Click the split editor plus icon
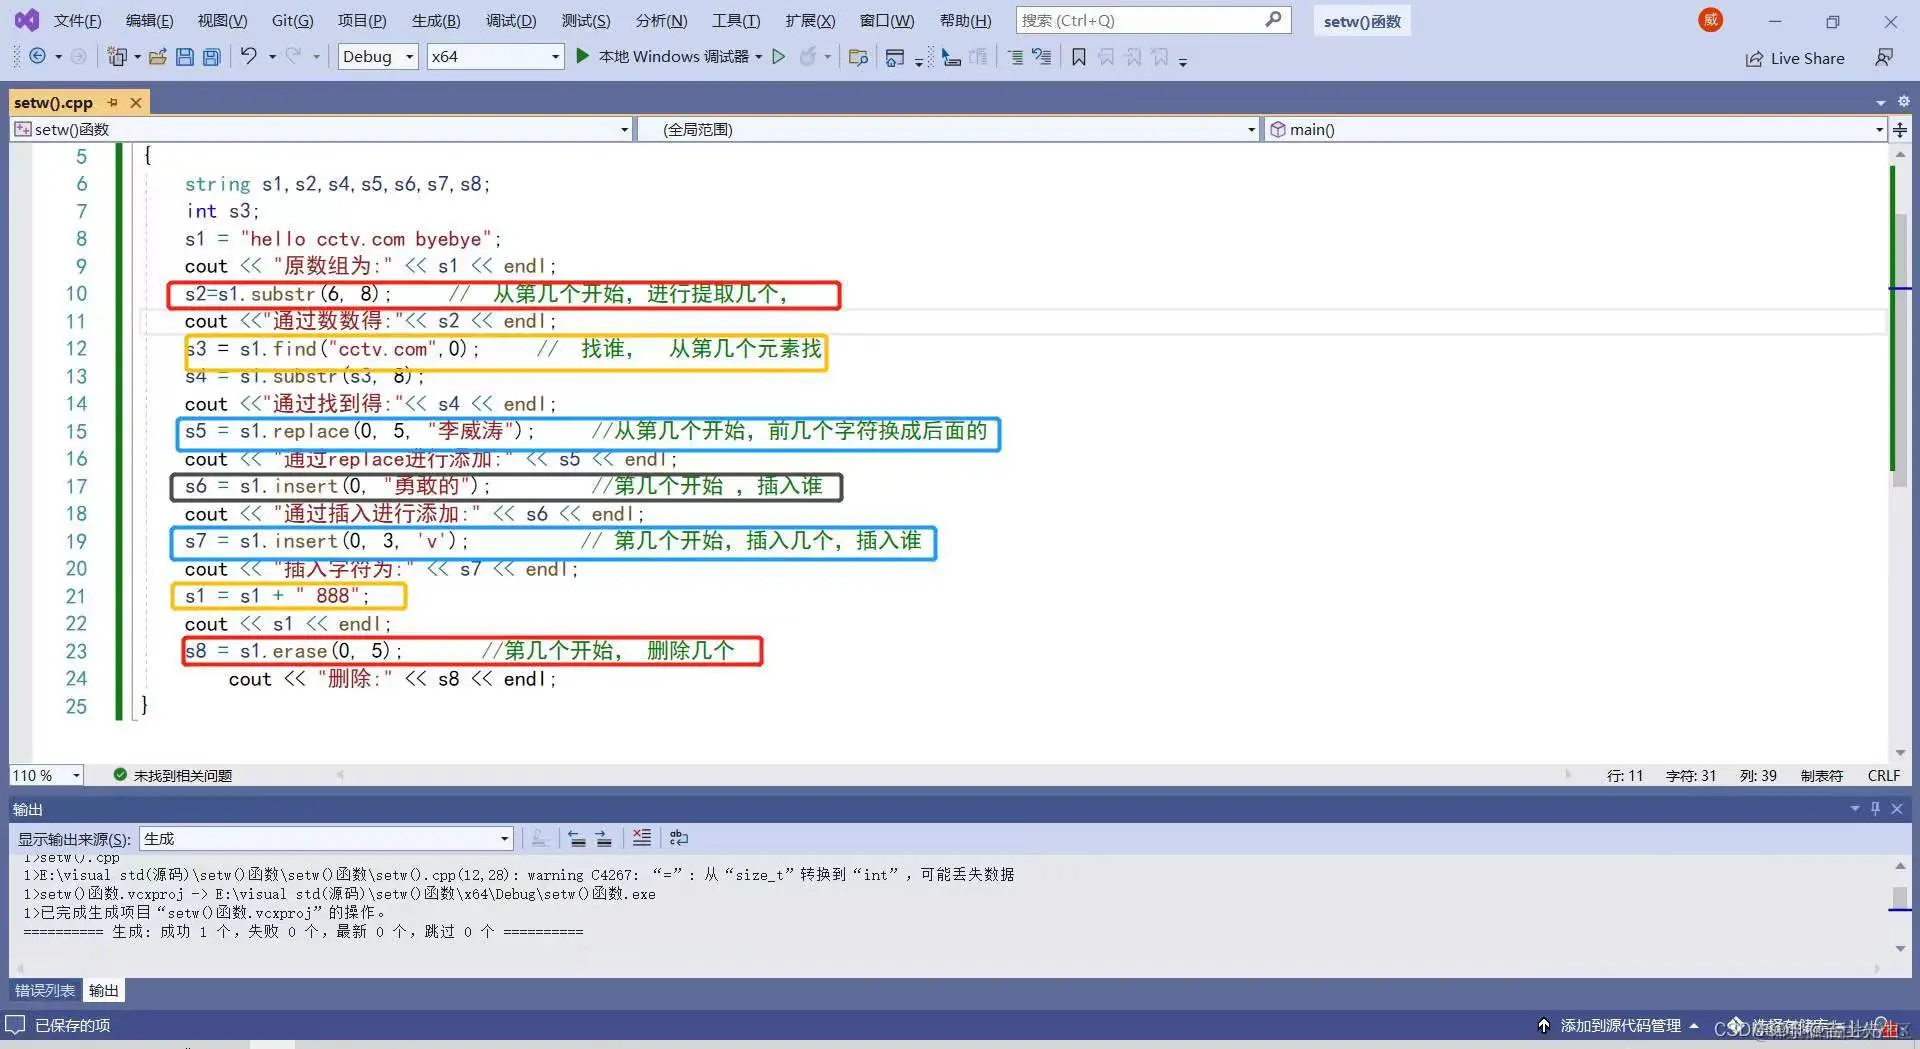 (1900, 129)
